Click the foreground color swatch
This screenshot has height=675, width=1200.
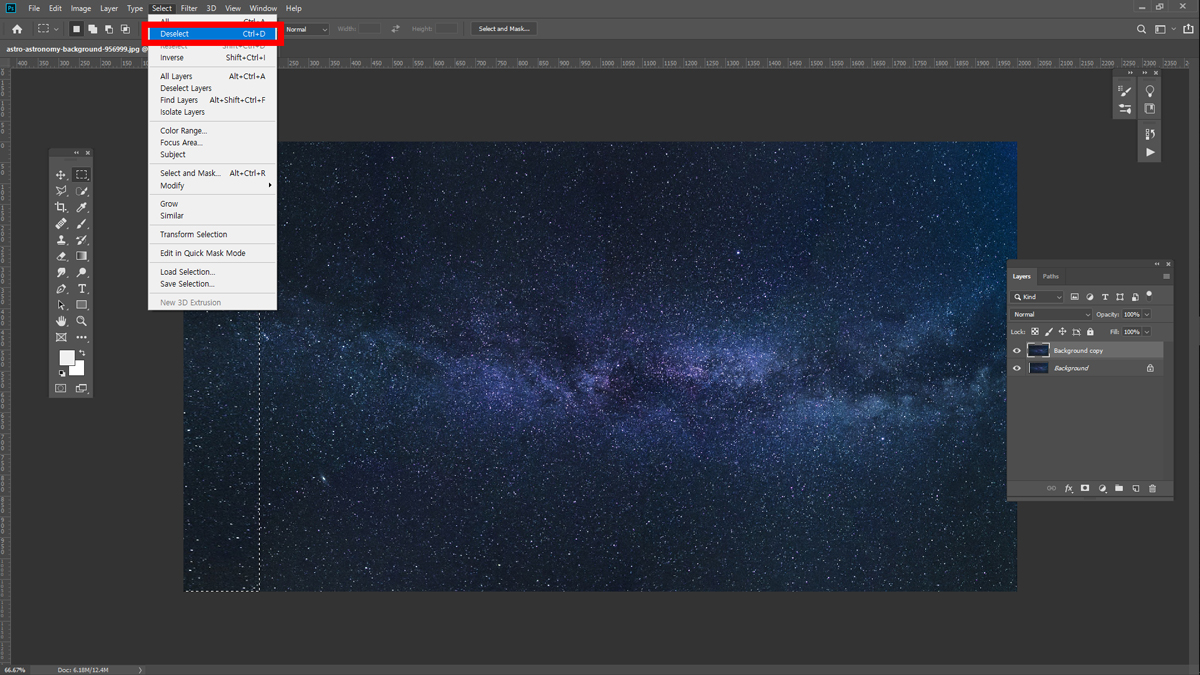(67, 358)
